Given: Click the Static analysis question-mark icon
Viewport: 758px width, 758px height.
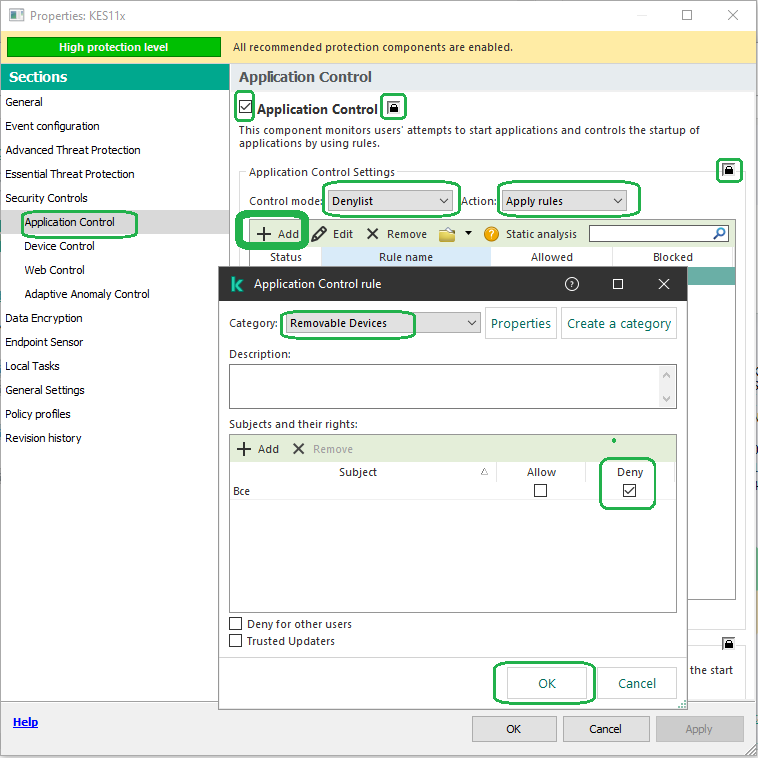Looking at the screenshot, I should [491, 234].
